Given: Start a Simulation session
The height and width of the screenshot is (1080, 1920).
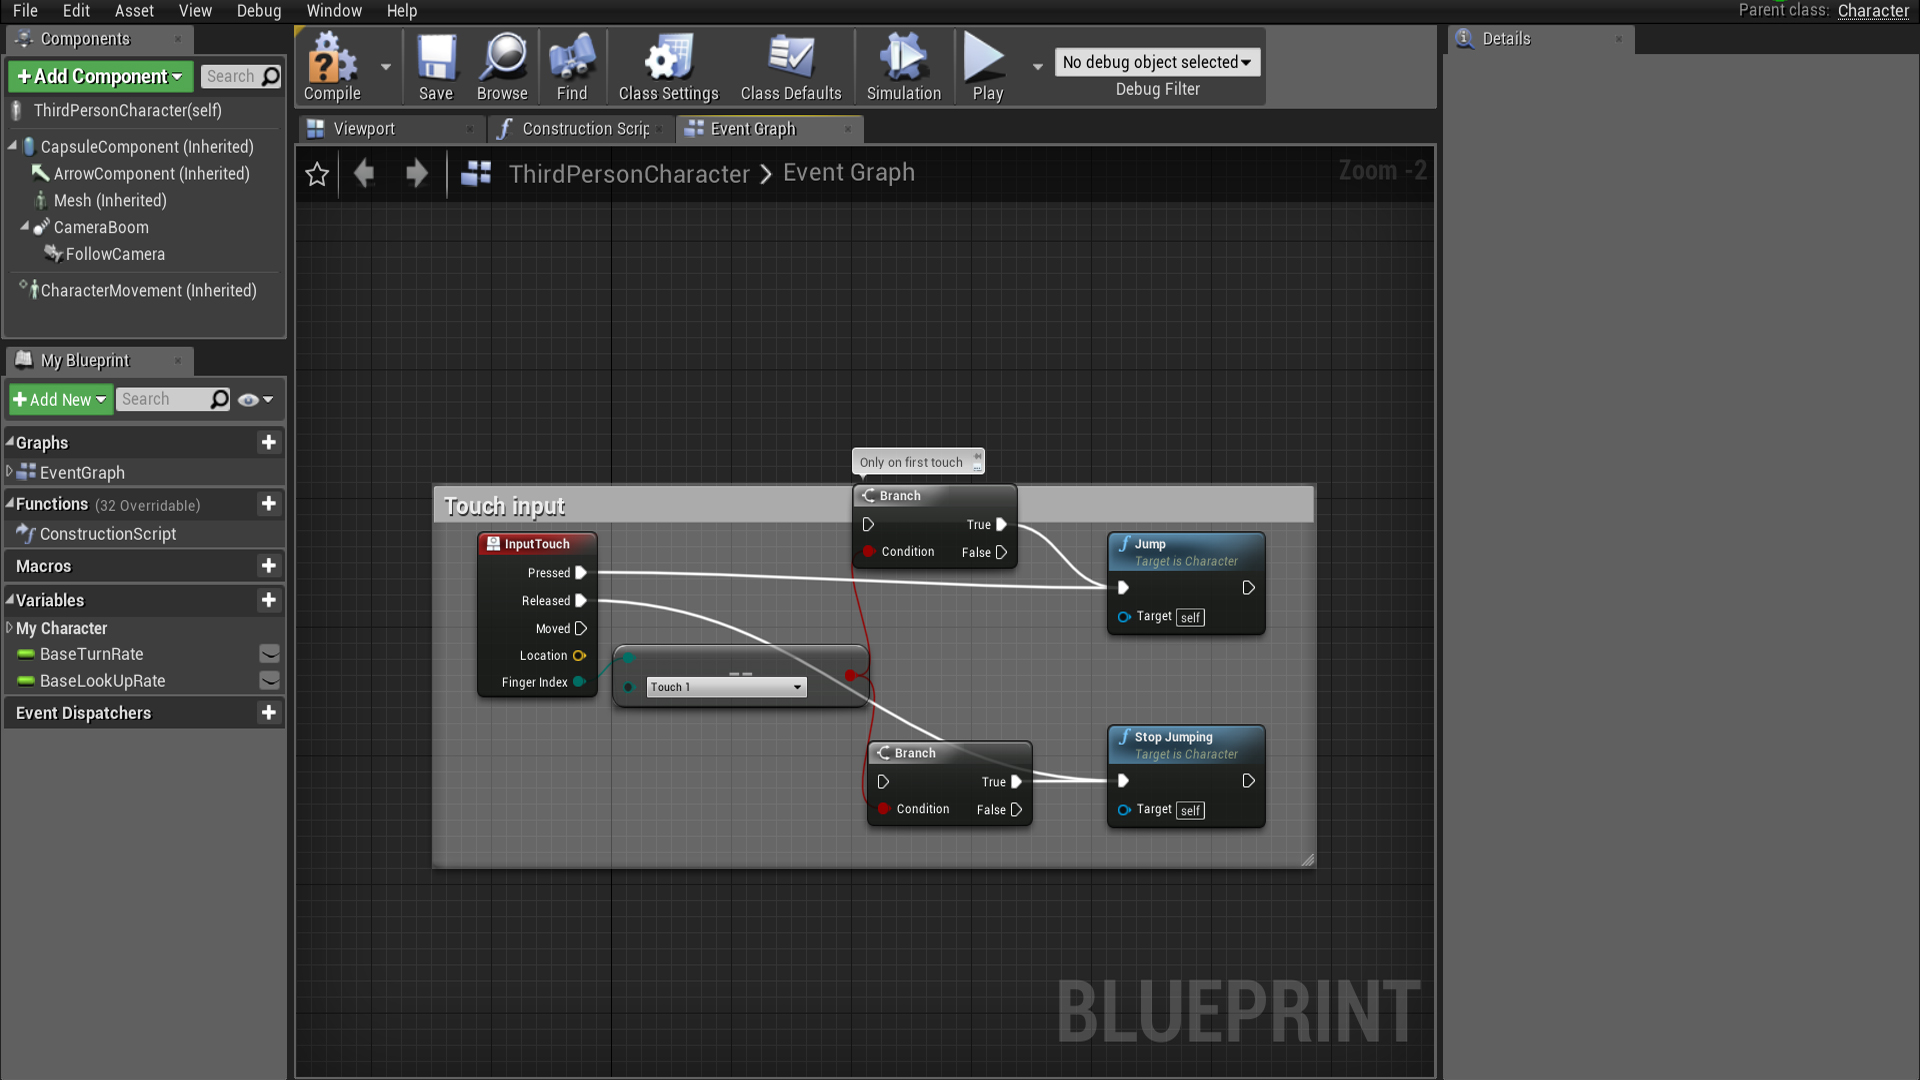Looking at the screenshot, I should pyautogui.click(x=902, y=66).
